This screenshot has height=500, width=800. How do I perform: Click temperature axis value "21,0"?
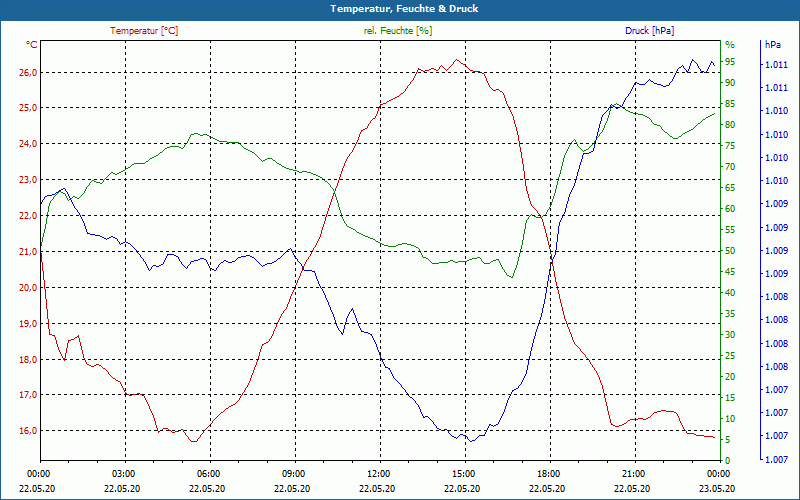click(29, 252)
